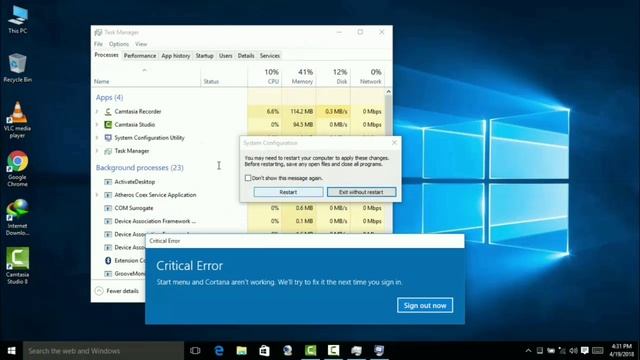Sort processes by Disk column
Image resolution: width=640 pixels, height=360 pixels.
click(x=333, y=76)
